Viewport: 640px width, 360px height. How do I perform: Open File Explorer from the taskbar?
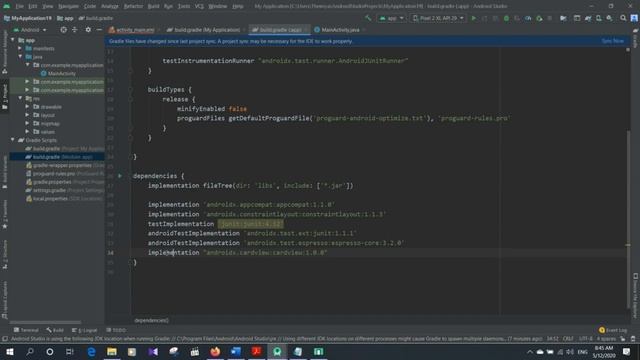tap(112, 351)
